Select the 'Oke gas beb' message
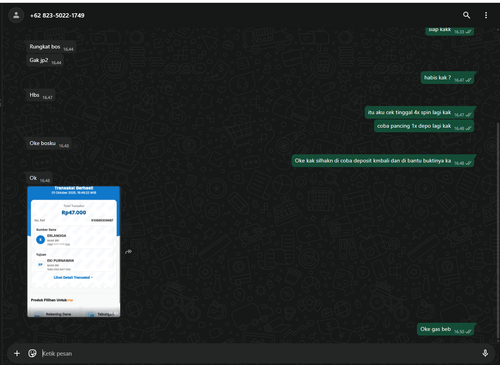The image size is (500, 365). (445, 329)
